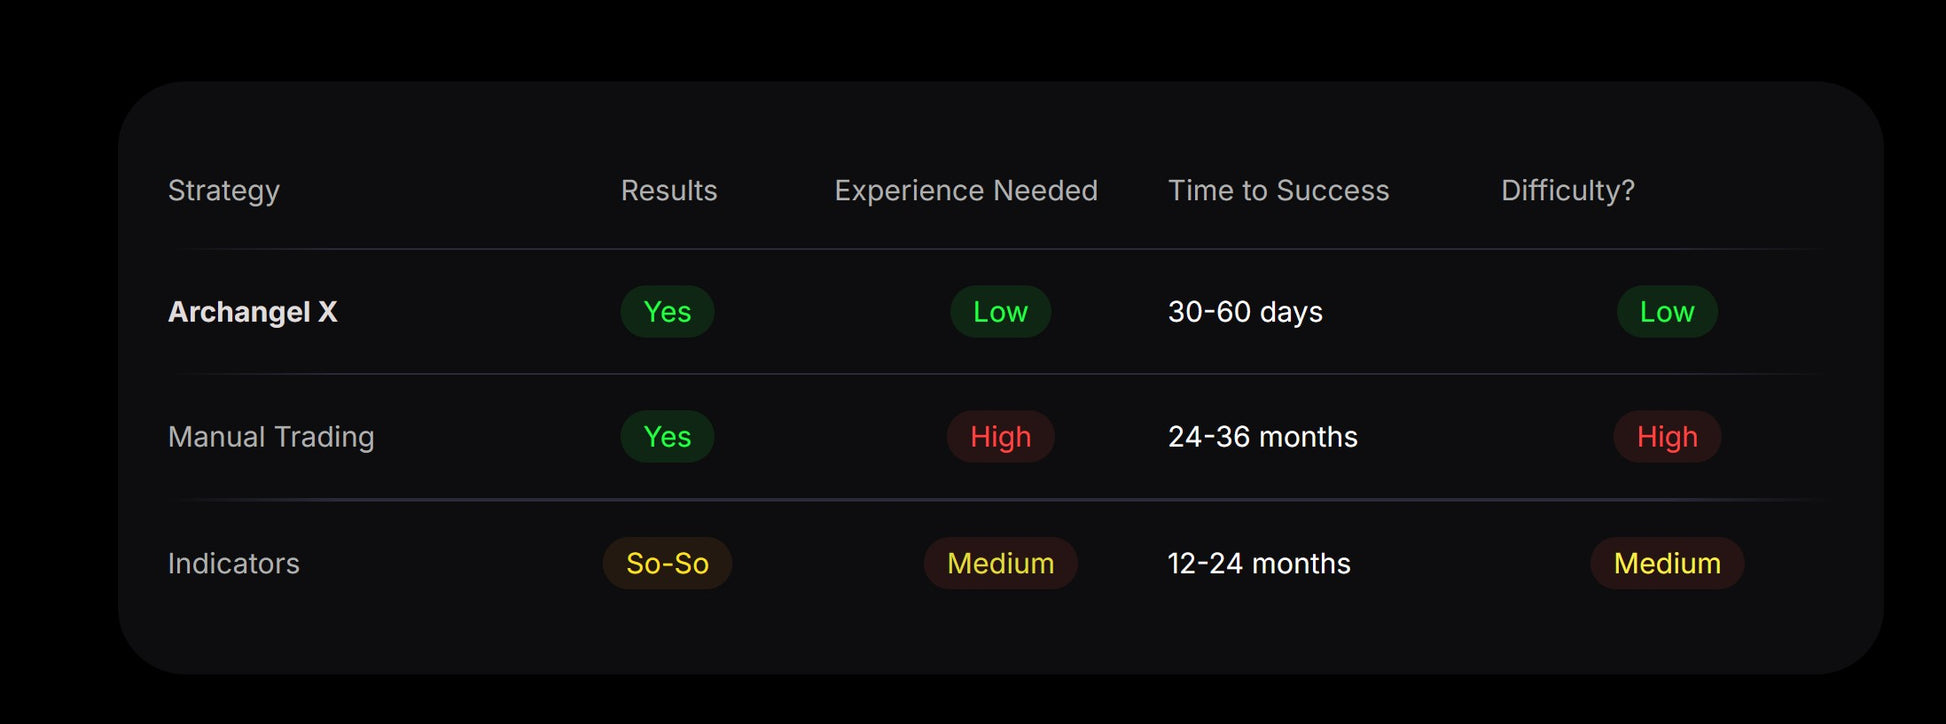Select the Difficulty? column header
1946x724 pixels.
point(1567,190)
